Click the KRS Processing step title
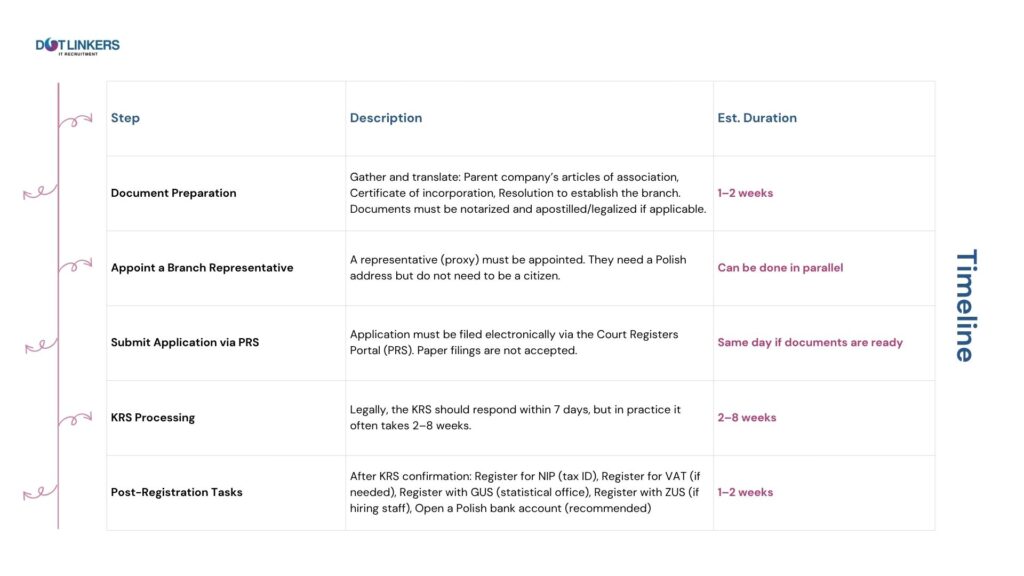This screenshot has height=576, width=1024. (x=153, y=417)
